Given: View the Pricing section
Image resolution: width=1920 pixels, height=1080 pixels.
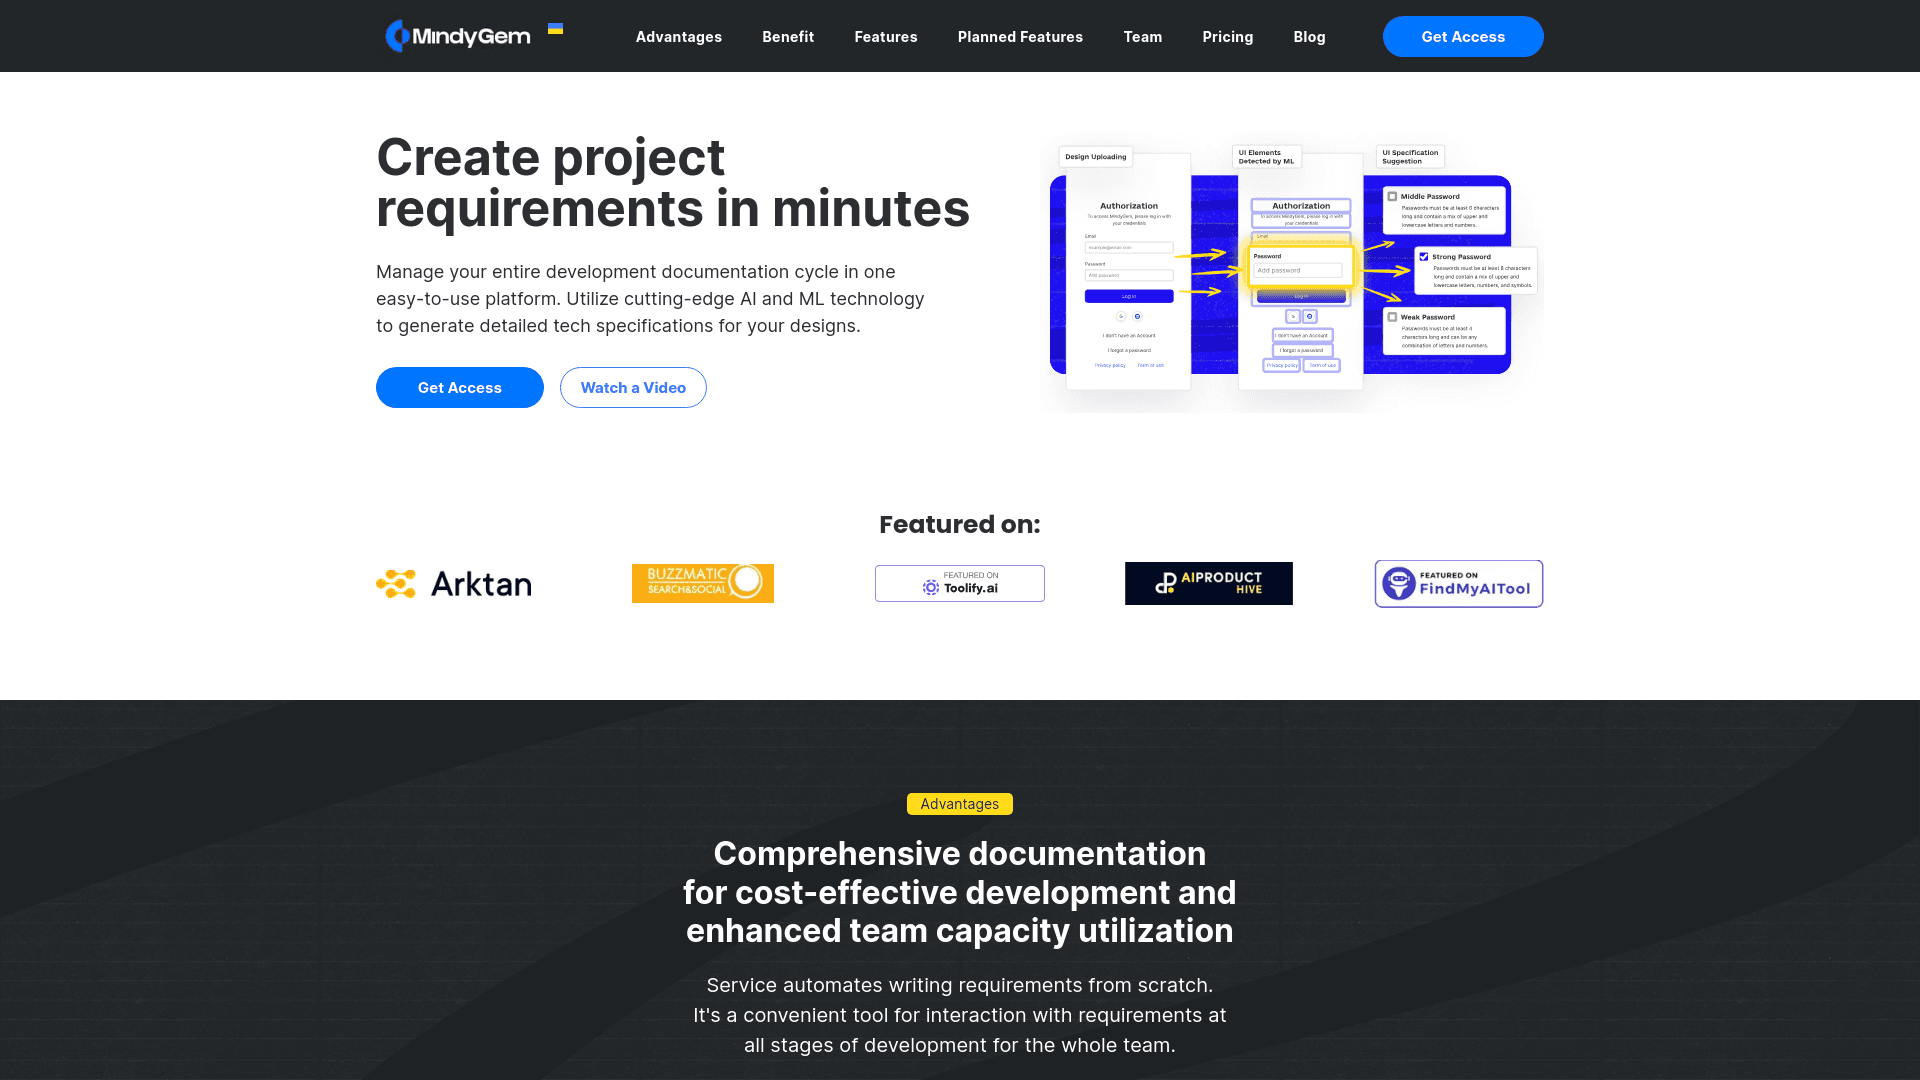Looking at the screenshot, I should (x=1228, y=37).
